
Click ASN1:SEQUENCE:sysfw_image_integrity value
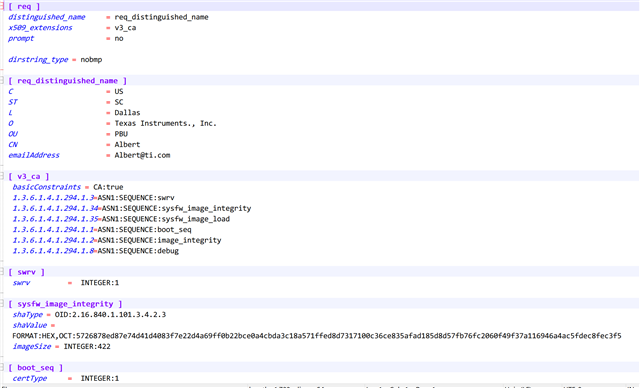coord(176,208)
